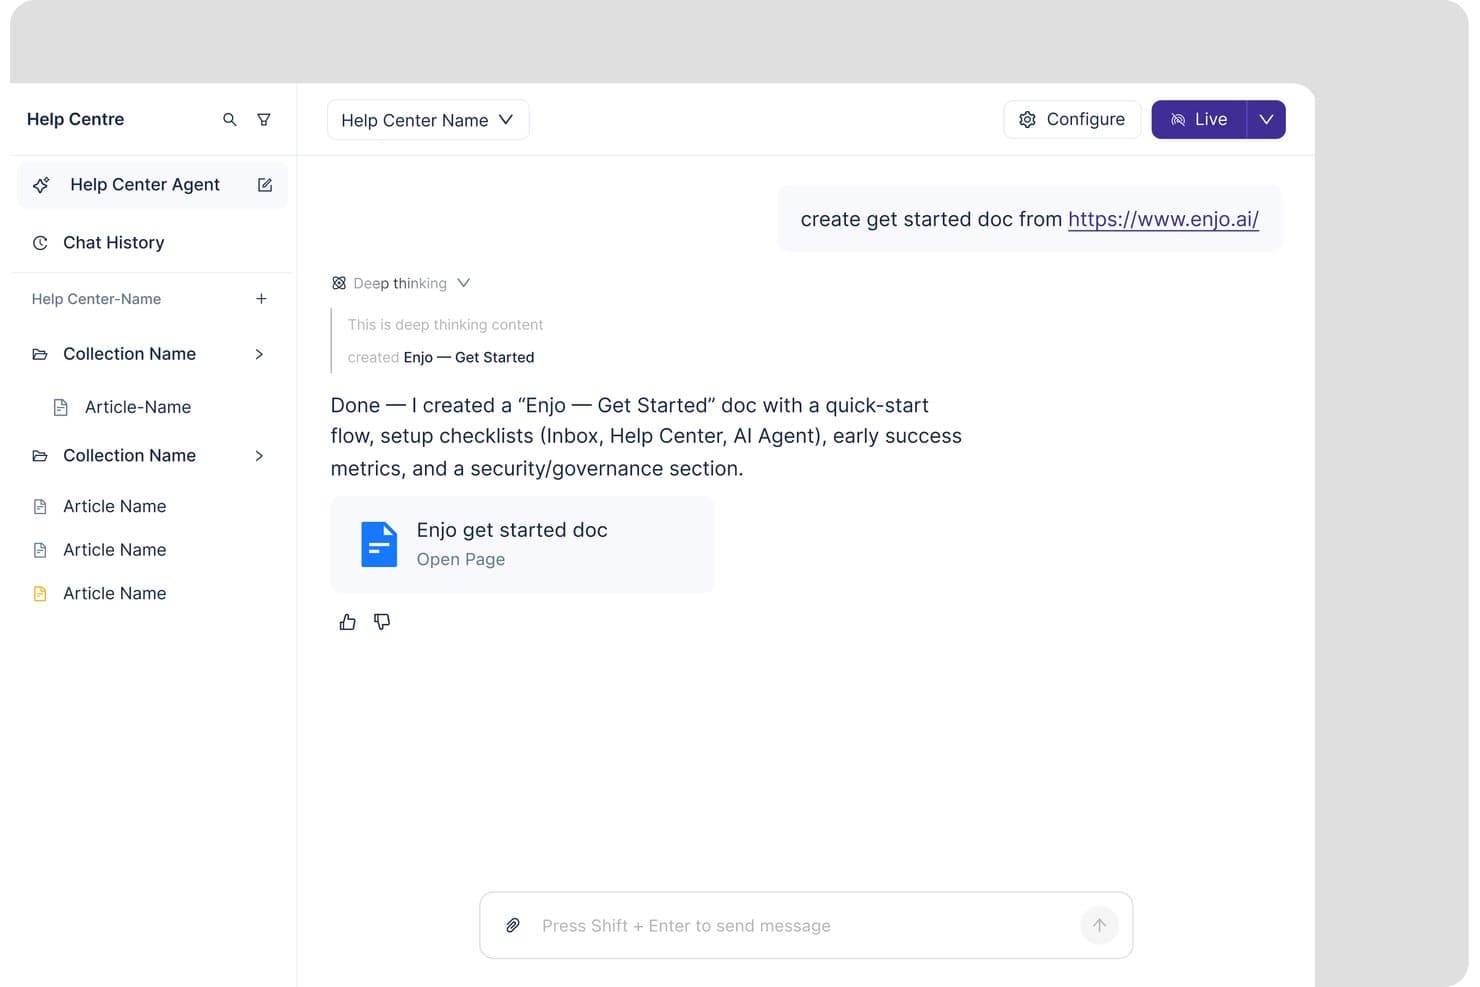Viewport: 1480px width, 987px height.
Task: Click the paperclip attach icon
Action: click(513, 926)
